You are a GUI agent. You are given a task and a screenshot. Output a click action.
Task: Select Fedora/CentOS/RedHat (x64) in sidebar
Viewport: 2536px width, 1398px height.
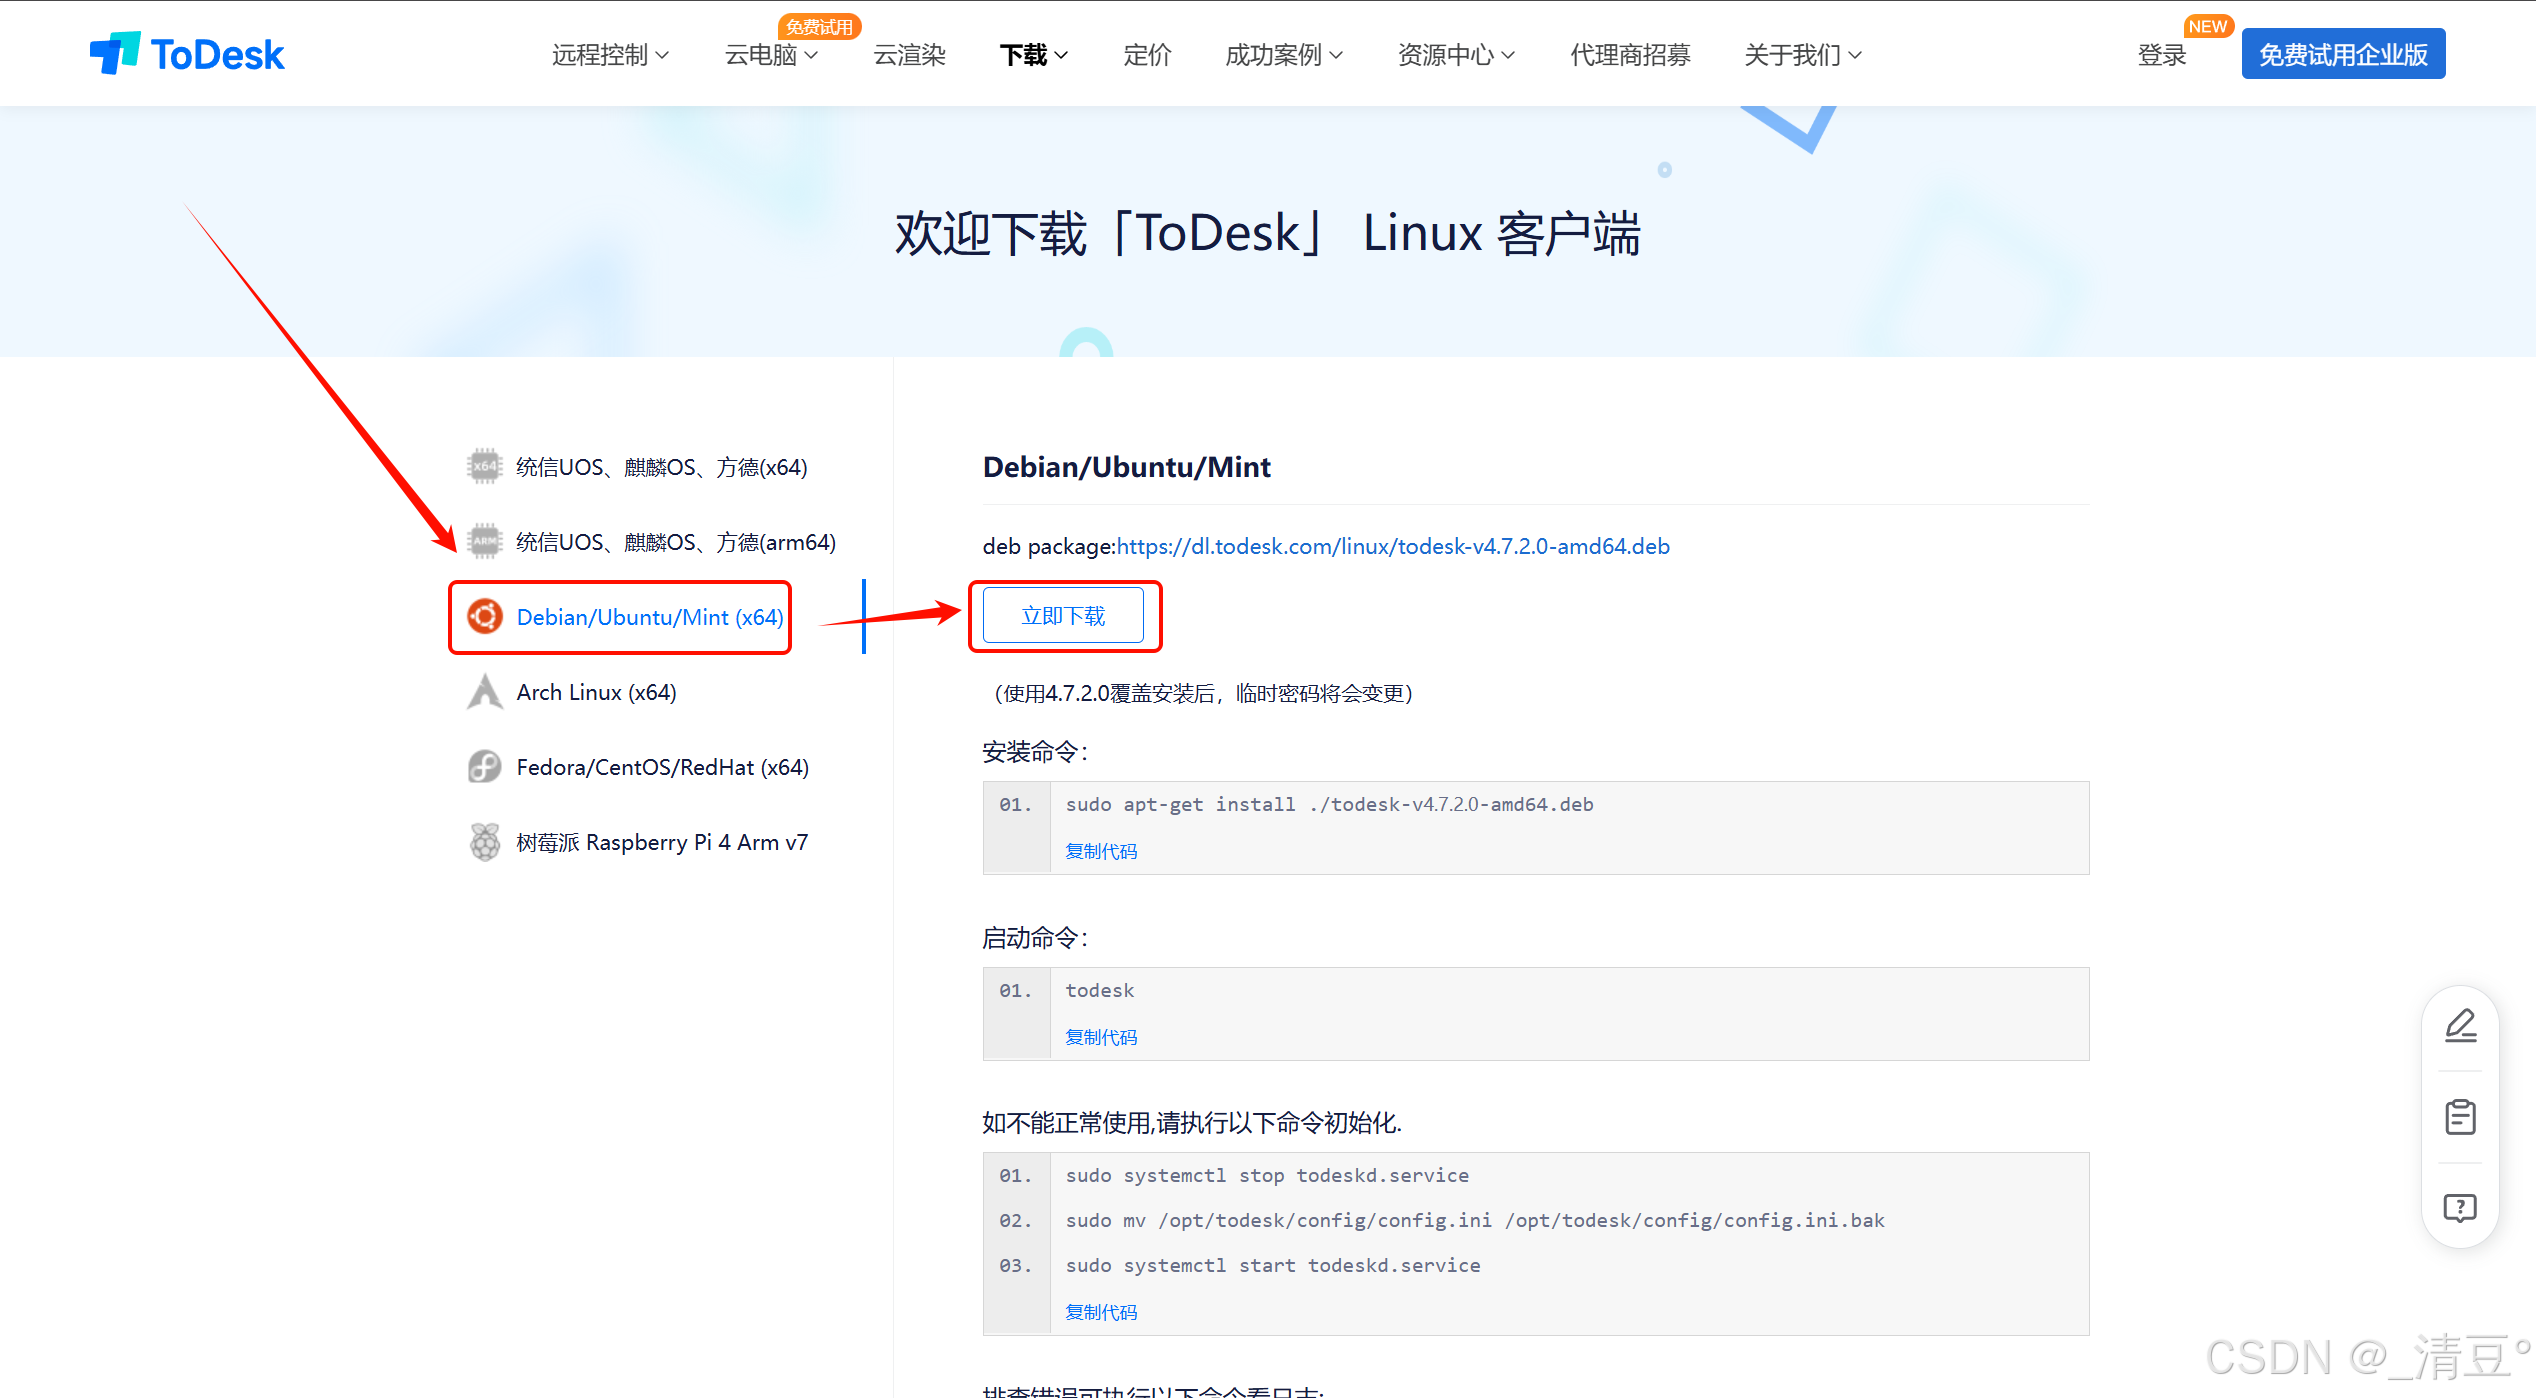coord(662,767)
